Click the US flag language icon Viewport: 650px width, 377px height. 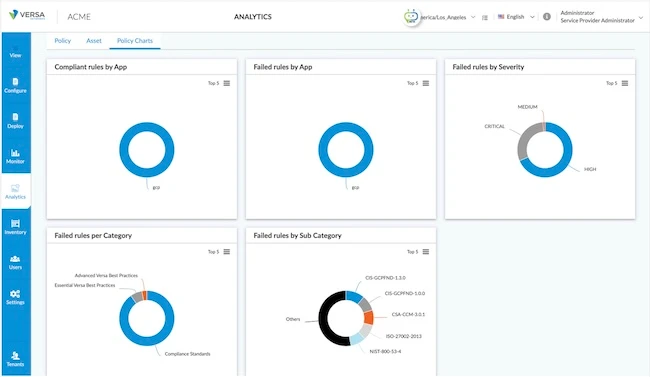click(501, 17)
